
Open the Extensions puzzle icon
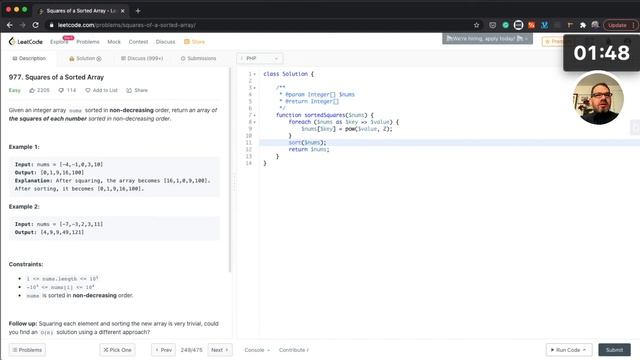[583, 25]
